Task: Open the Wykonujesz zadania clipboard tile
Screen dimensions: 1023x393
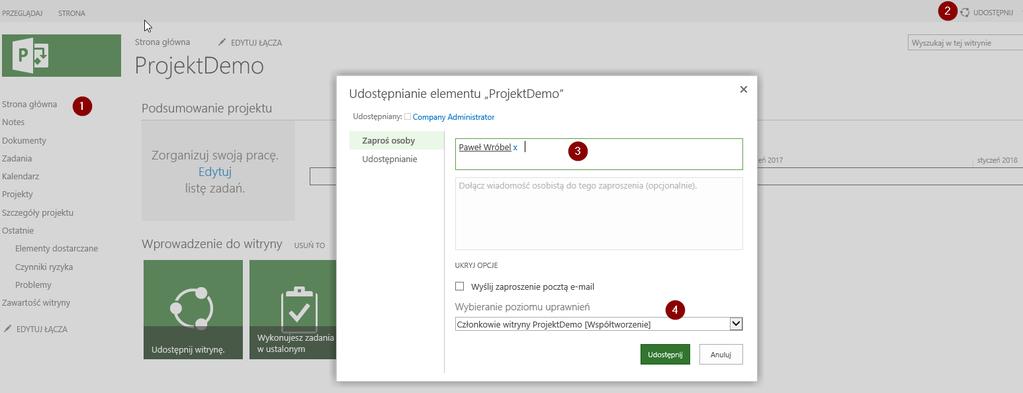Action: (x=292, y=309)
